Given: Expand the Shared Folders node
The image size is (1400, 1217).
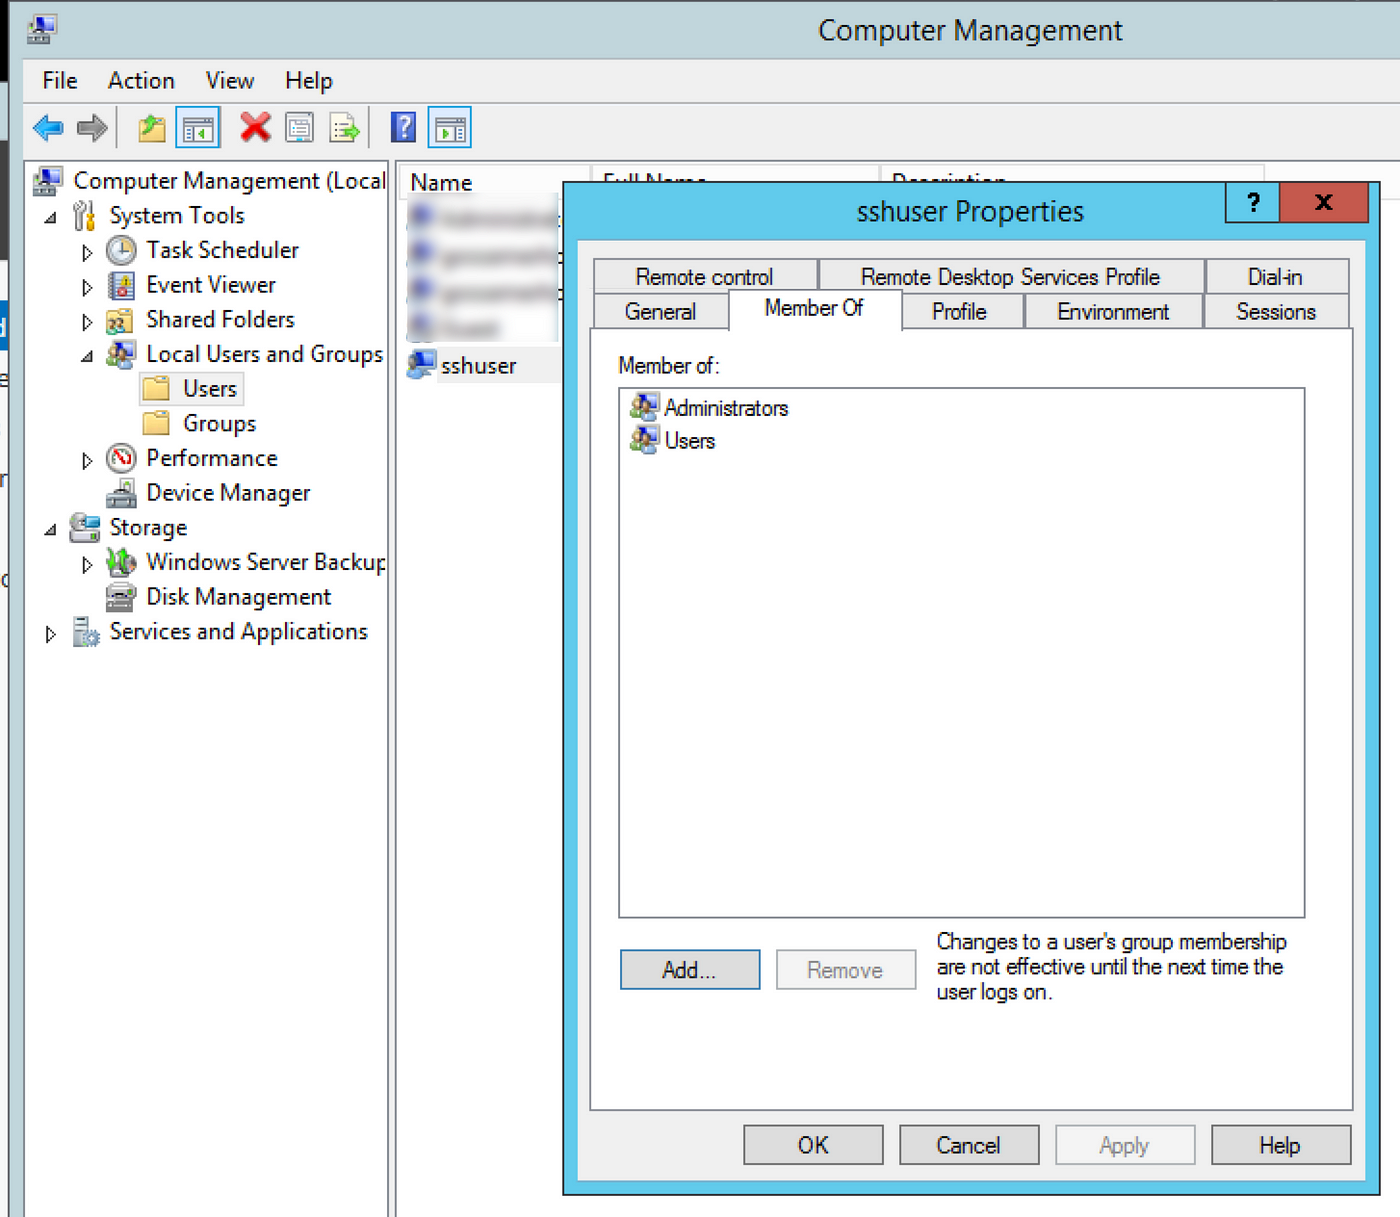Looking at the screenshot, I should tap(87, 322).
